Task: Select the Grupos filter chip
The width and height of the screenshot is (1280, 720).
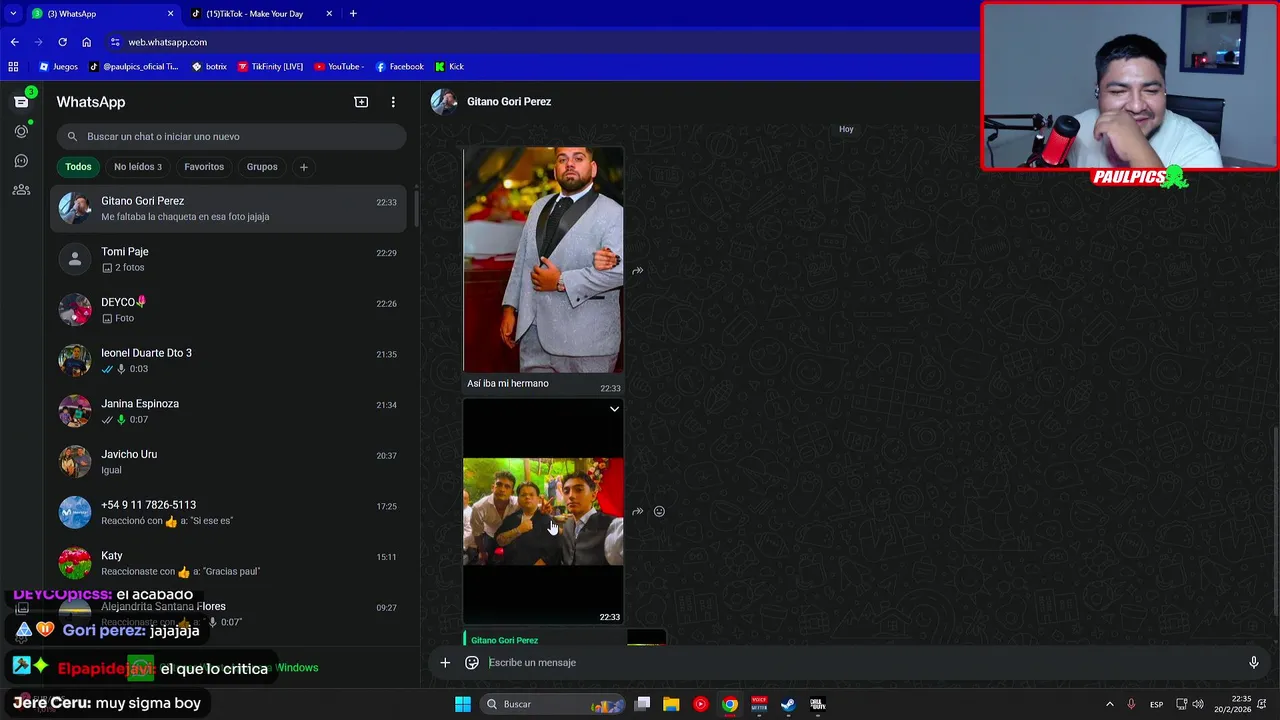Action: coord(262,167)
